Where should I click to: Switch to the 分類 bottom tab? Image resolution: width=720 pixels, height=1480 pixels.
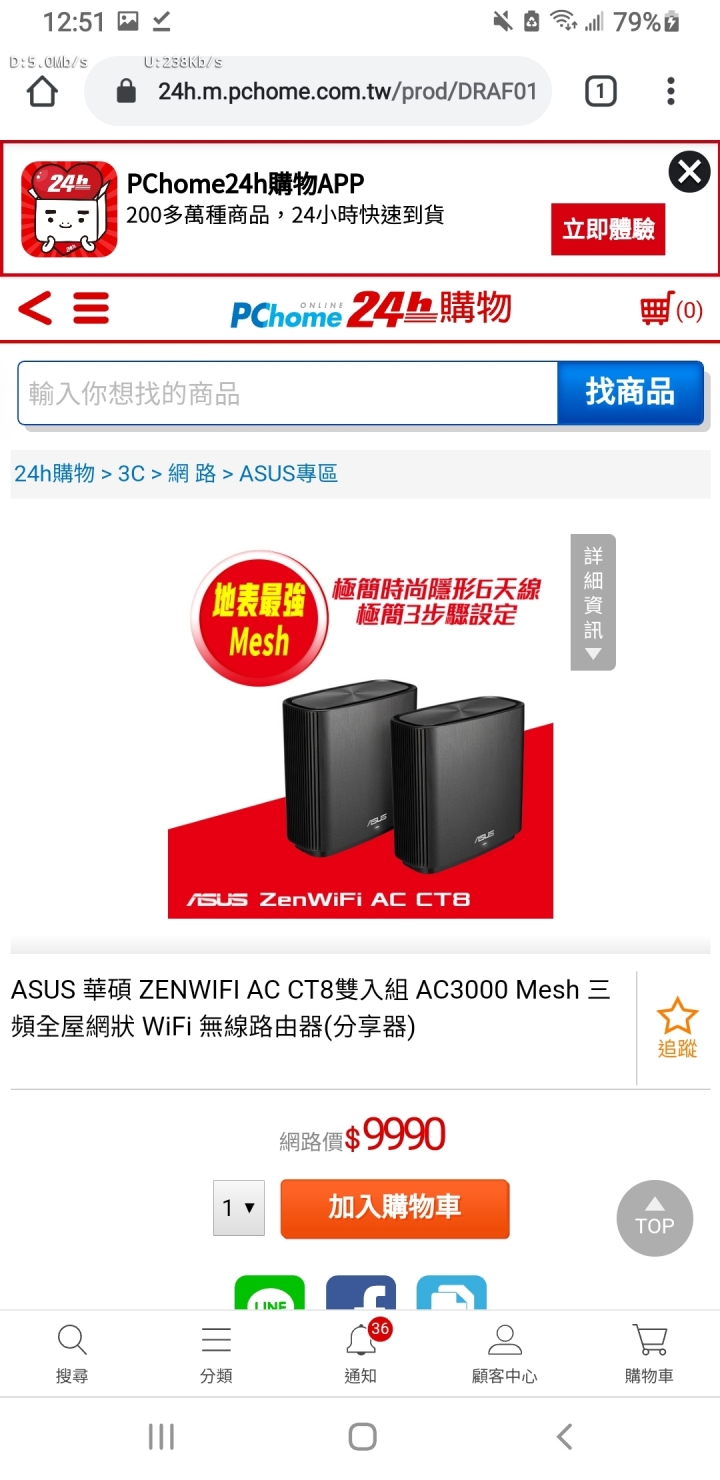216,1354
